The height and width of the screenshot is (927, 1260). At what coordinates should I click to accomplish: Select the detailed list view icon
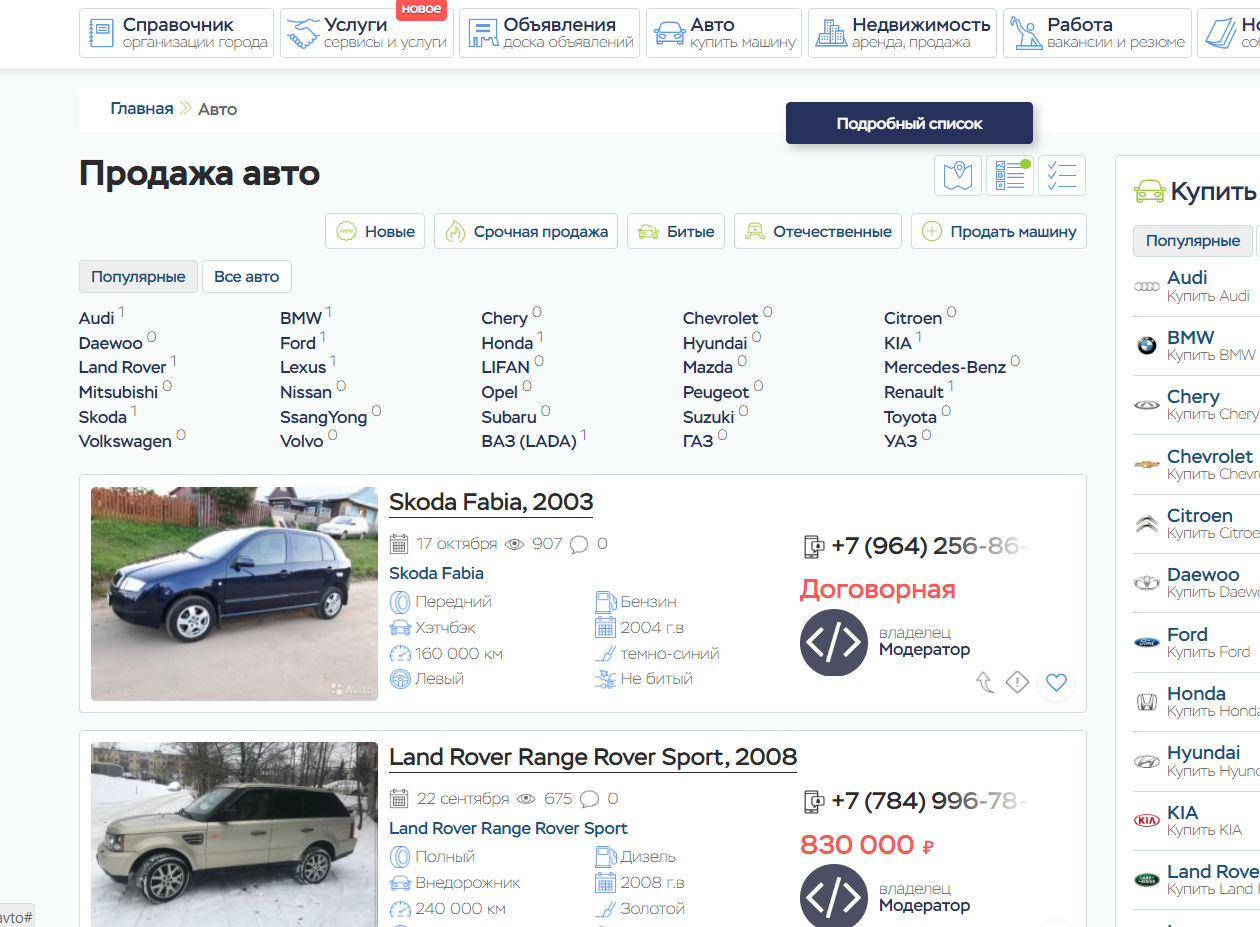[x=1010, y=176]
